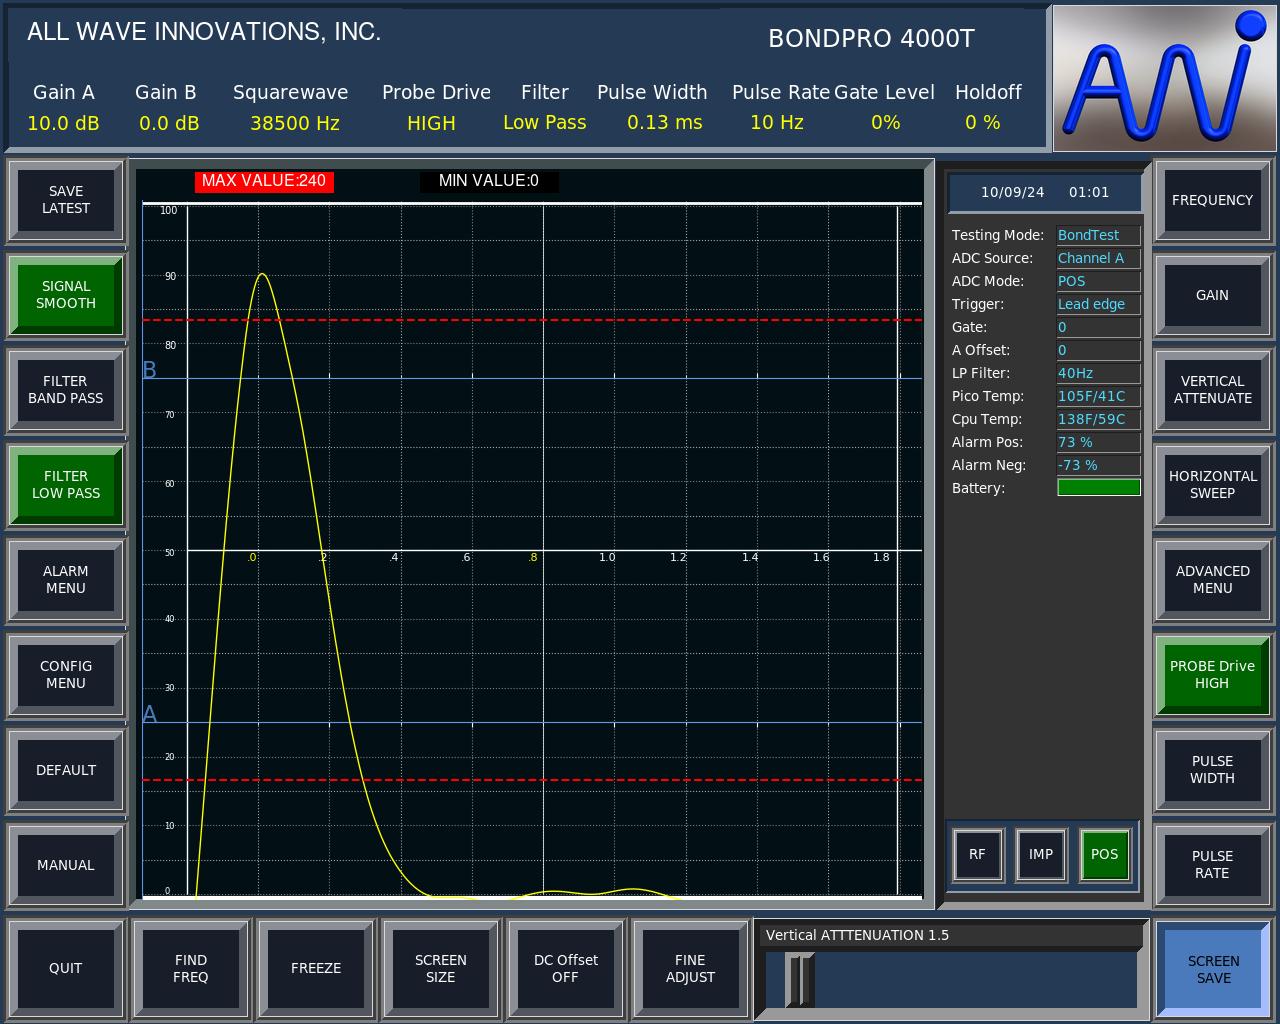Click inside the Vertical Attenuation slider track
The width and height of the screenshot is (1280, 1024).
(952, 980)
